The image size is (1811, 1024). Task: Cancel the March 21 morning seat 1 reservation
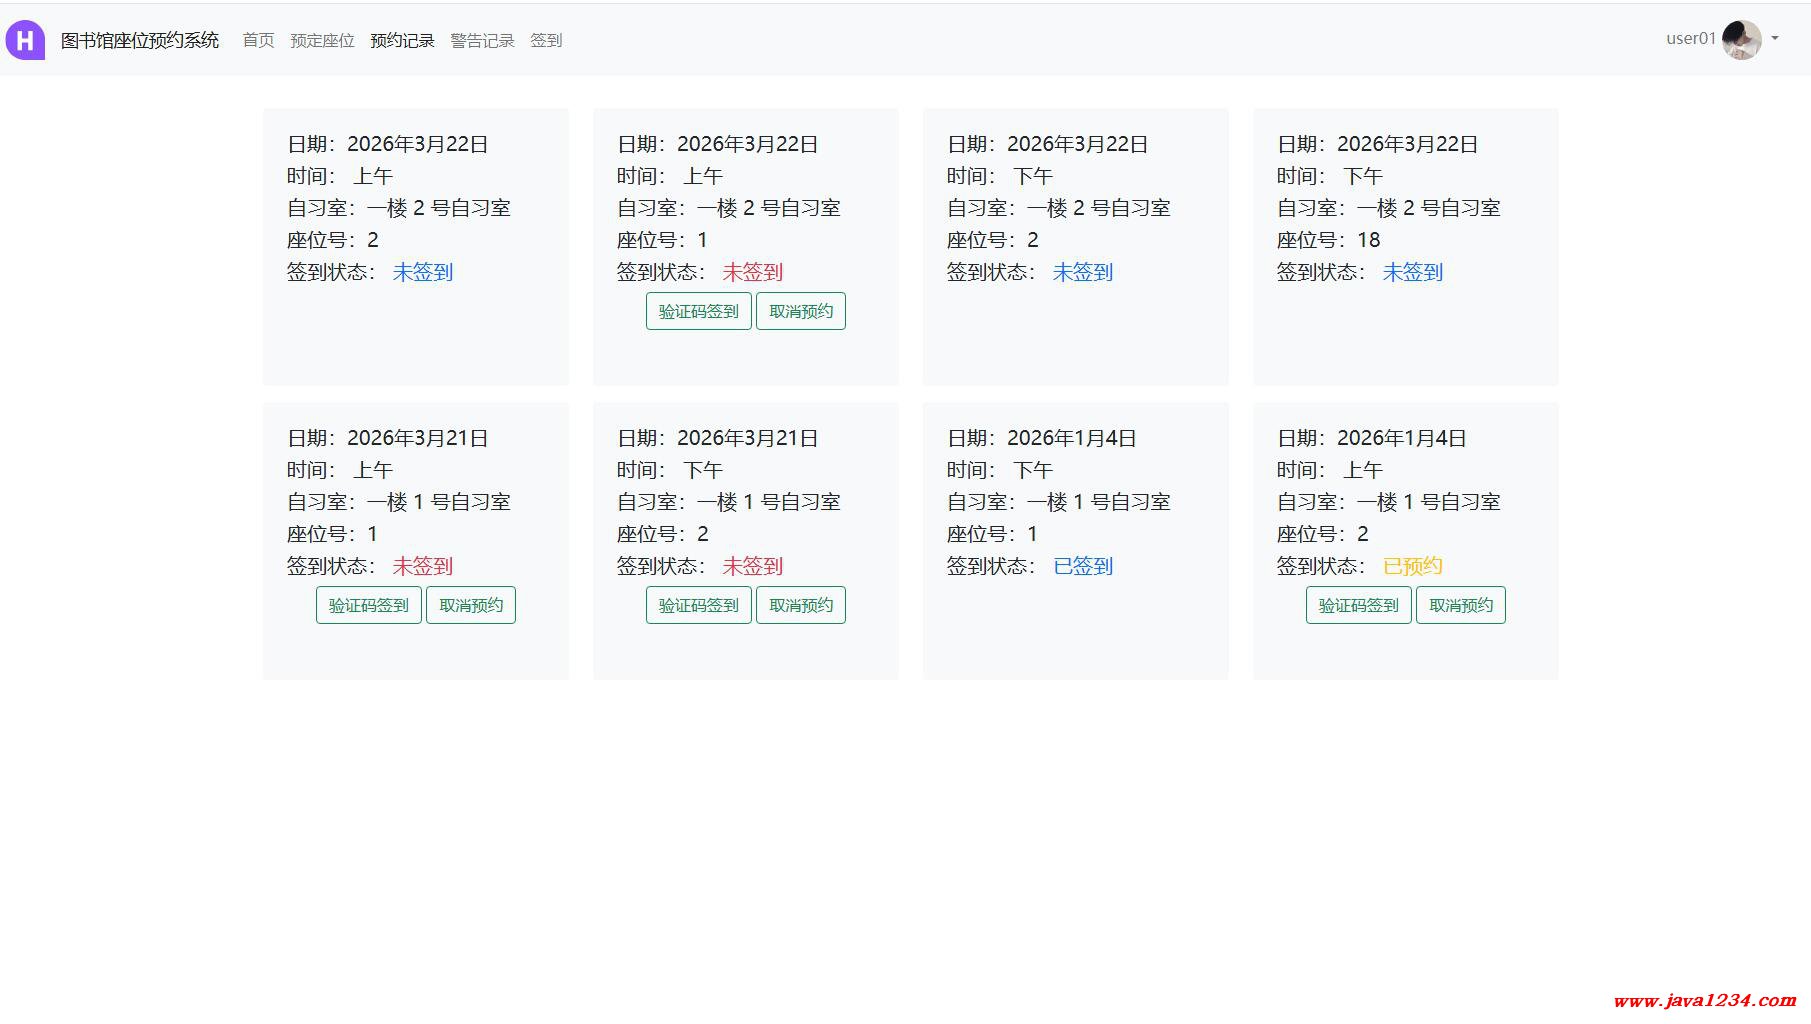point(470,605)
